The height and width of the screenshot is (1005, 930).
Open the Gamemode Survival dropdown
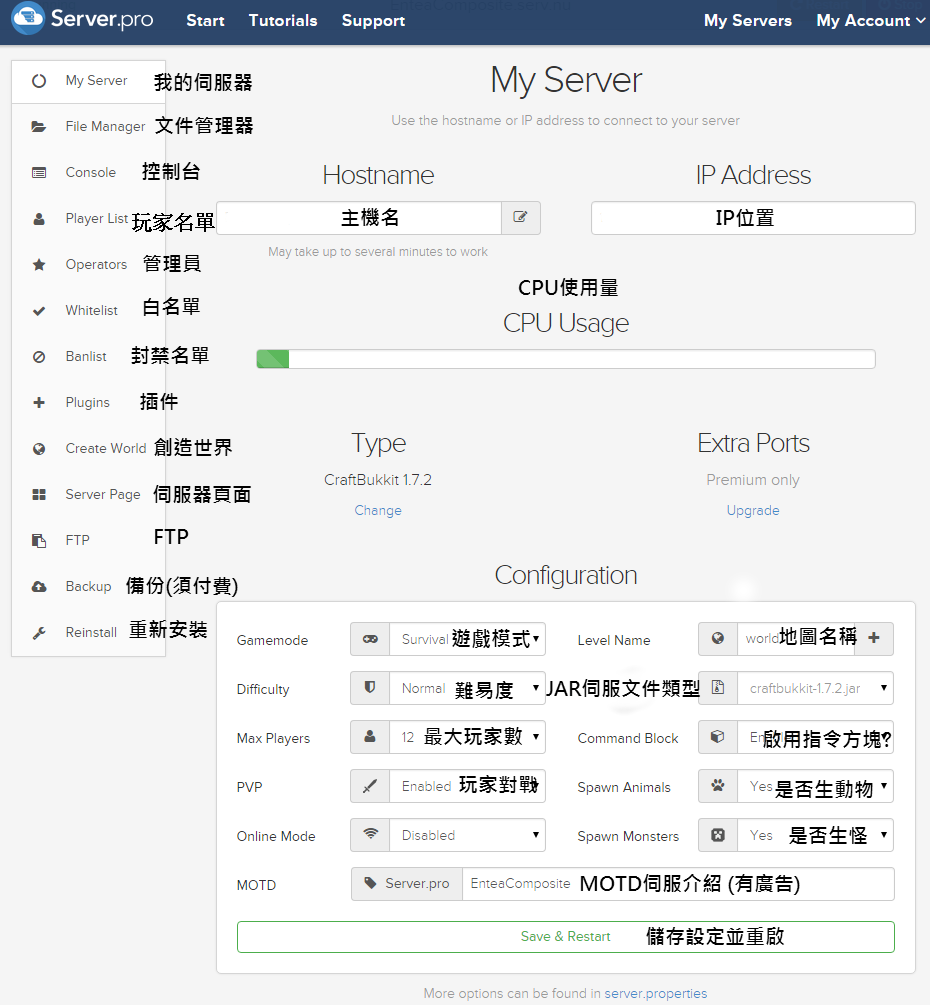tap(467, 639)
